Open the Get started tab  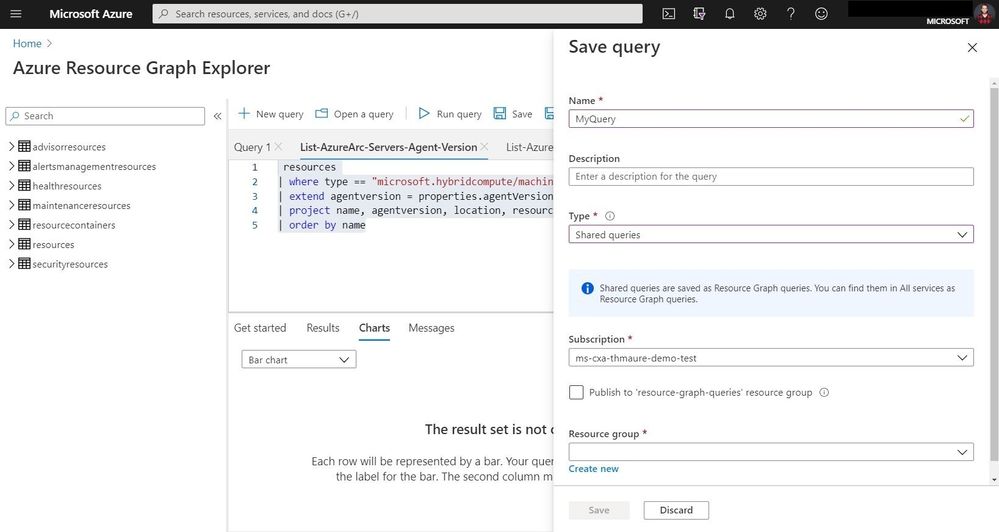260,327
